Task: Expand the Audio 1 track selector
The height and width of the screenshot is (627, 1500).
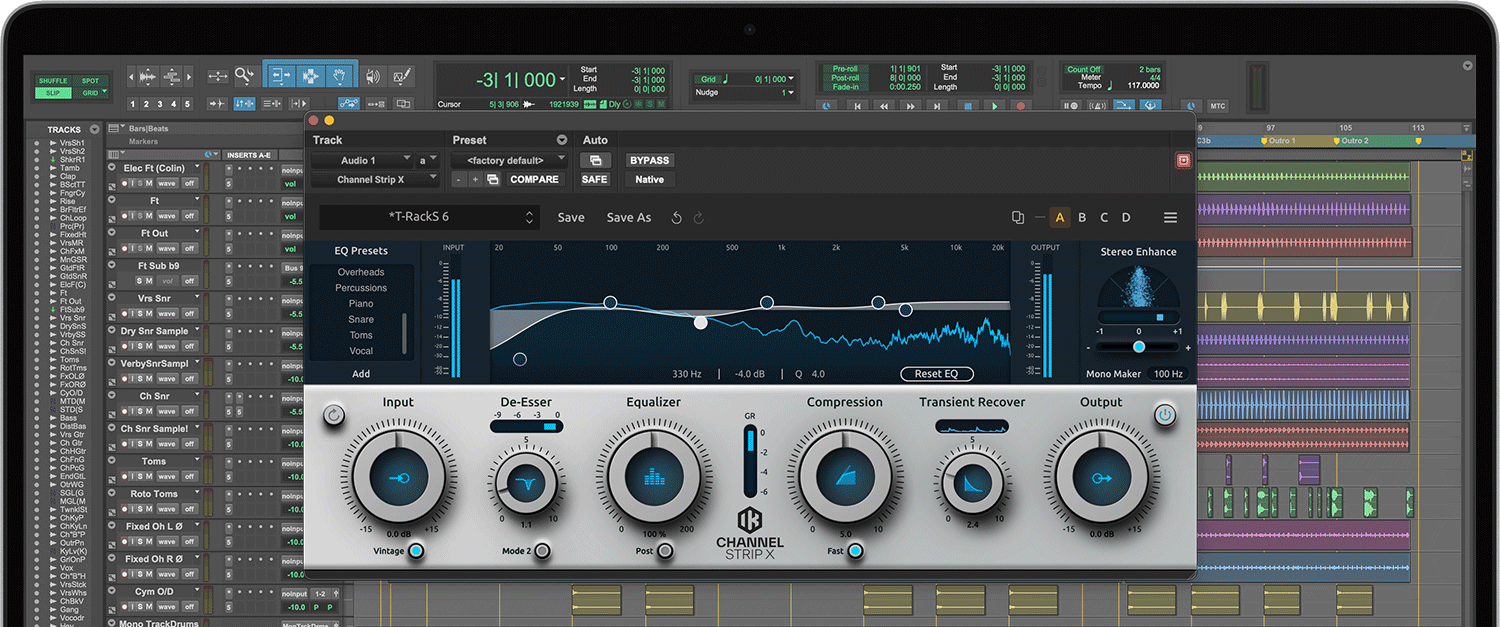Action: [362, 160]
